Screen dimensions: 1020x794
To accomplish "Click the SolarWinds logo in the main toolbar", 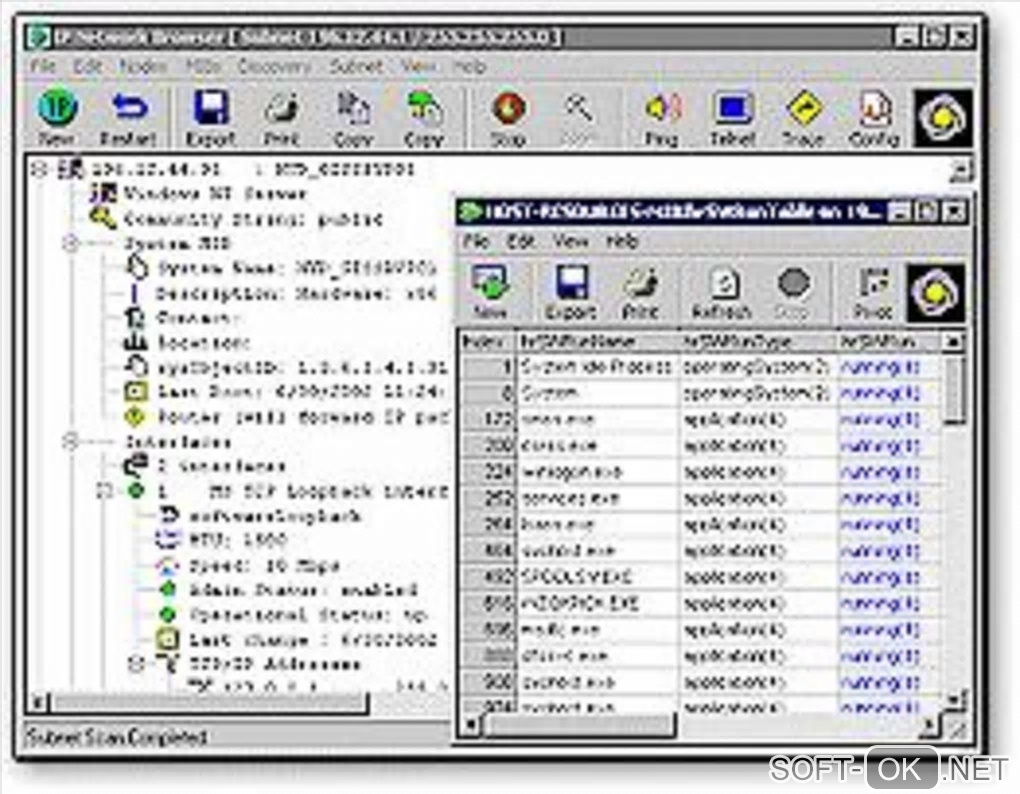I will point(943,118).
